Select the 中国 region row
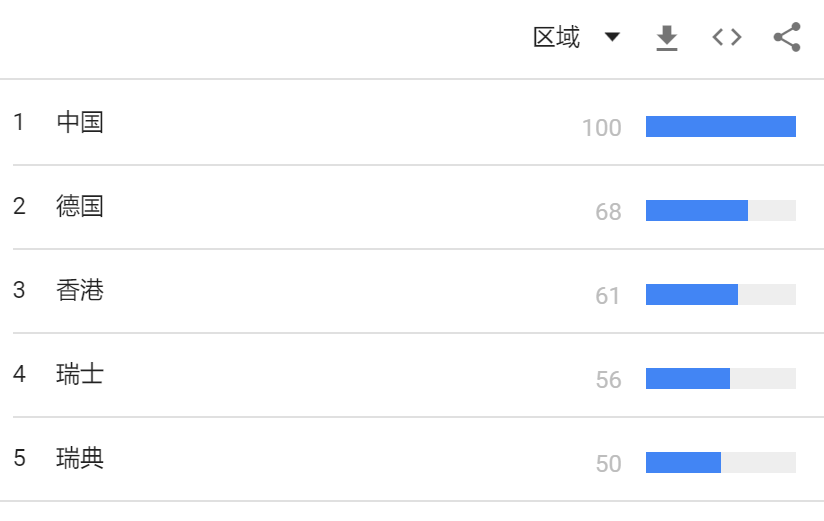 (412, 122)
